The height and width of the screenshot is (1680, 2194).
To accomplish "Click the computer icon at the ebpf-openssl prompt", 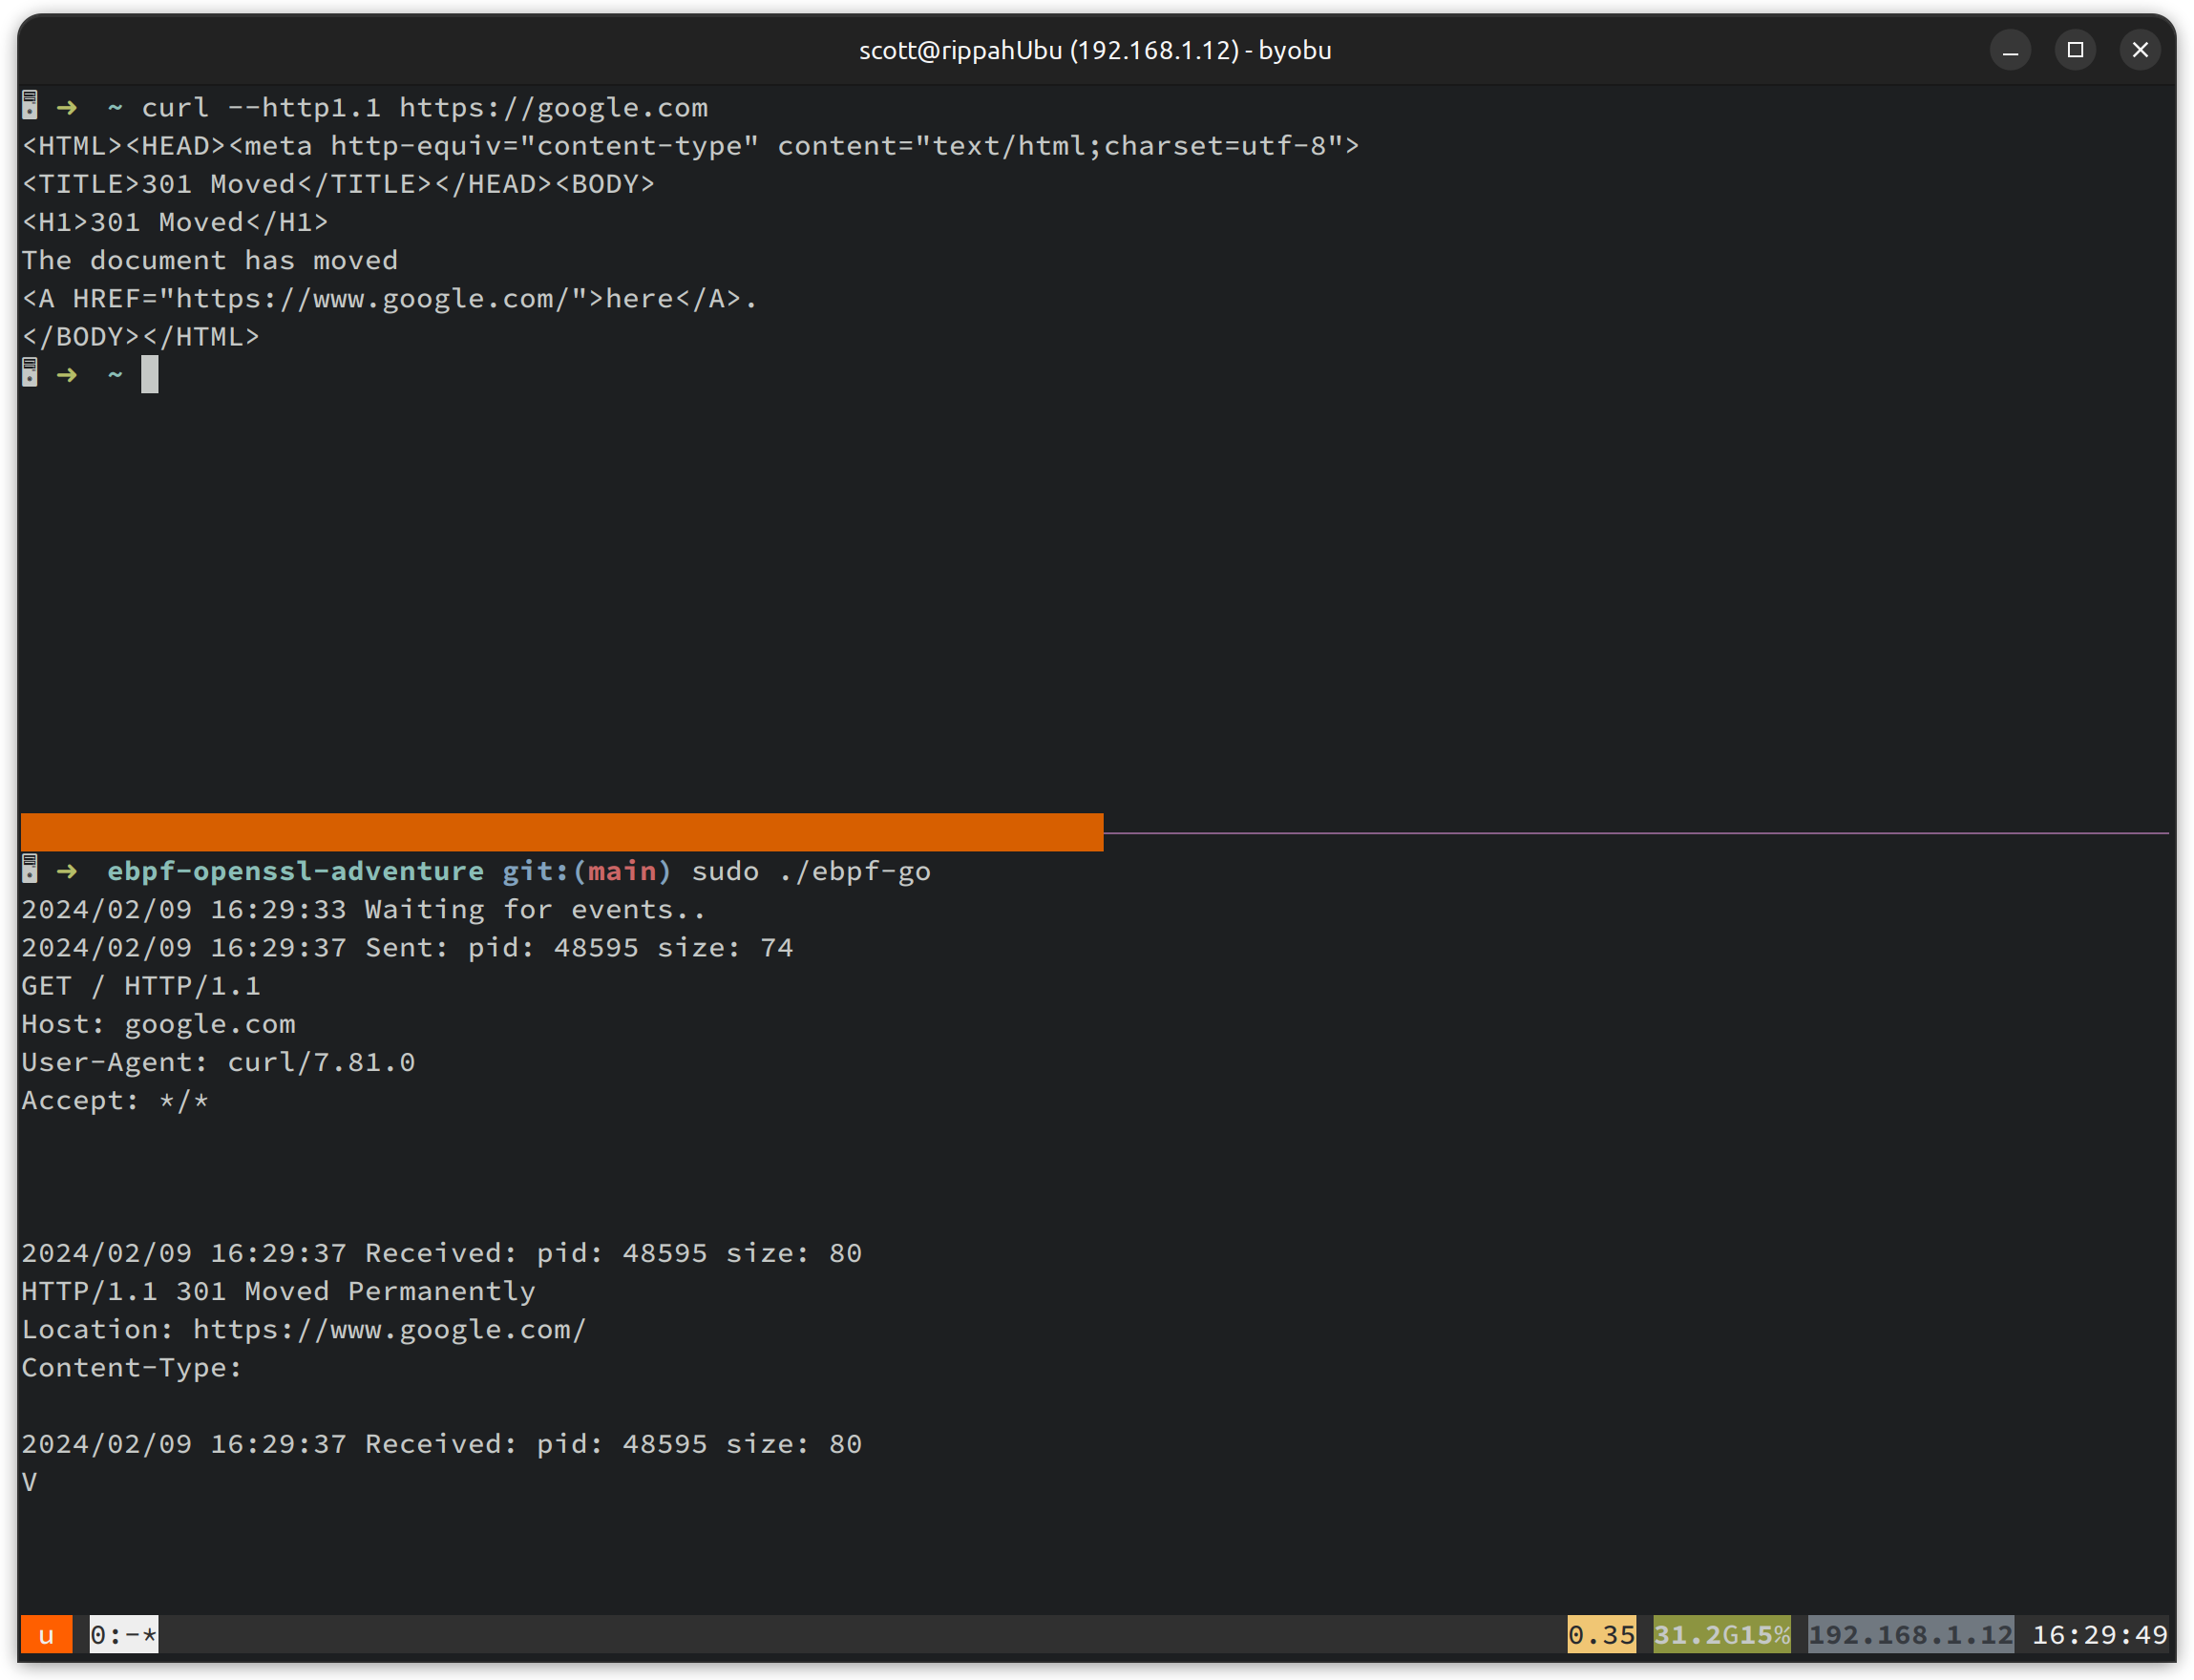I will pyautogui.click(x=29, y=870).
